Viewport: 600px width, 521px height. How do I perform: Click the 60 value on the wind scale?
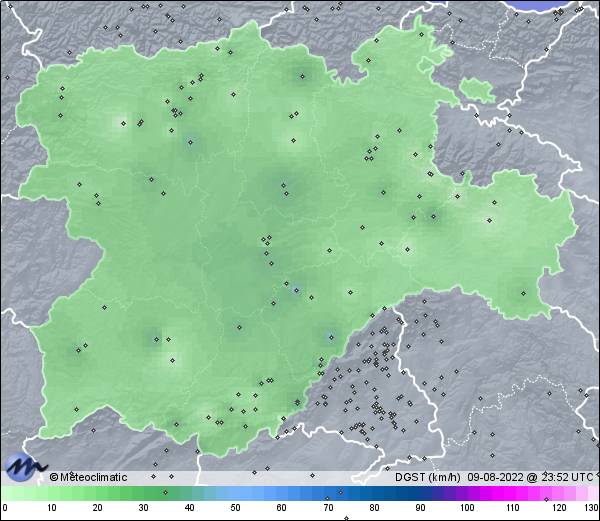coord(282,508)
